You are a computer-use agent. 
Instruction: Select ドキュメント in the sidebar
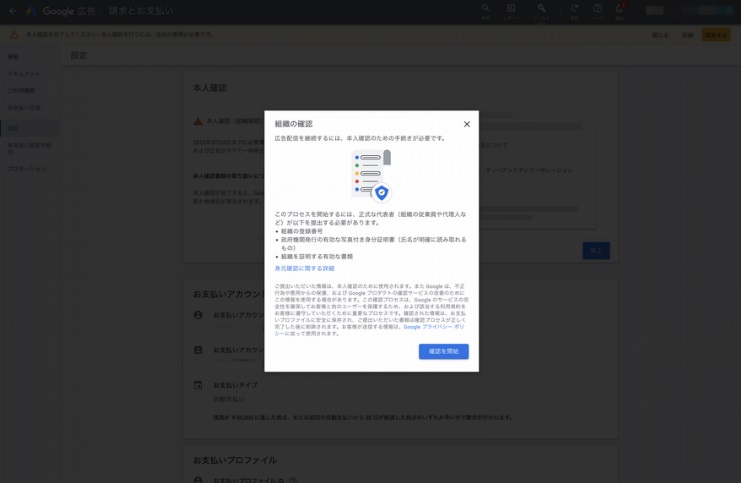[24, 74]
